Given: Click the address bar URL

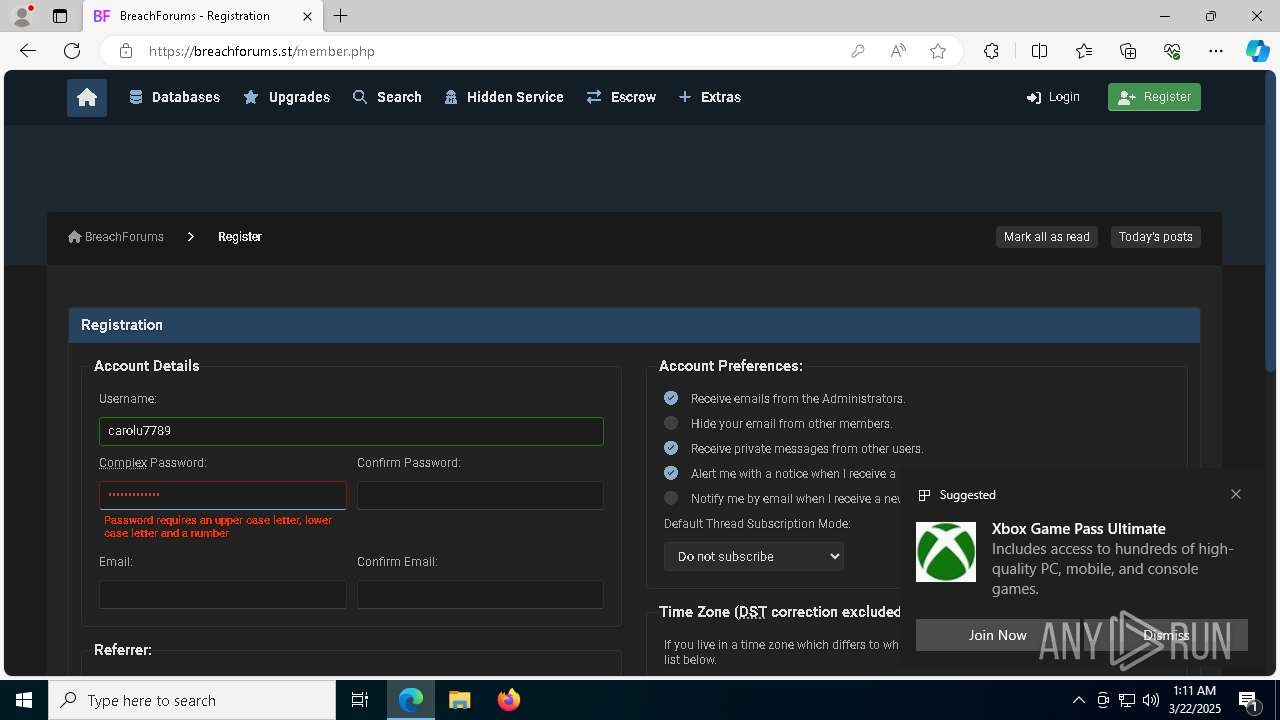Looking at the screenshot, I should pos(262,51).
